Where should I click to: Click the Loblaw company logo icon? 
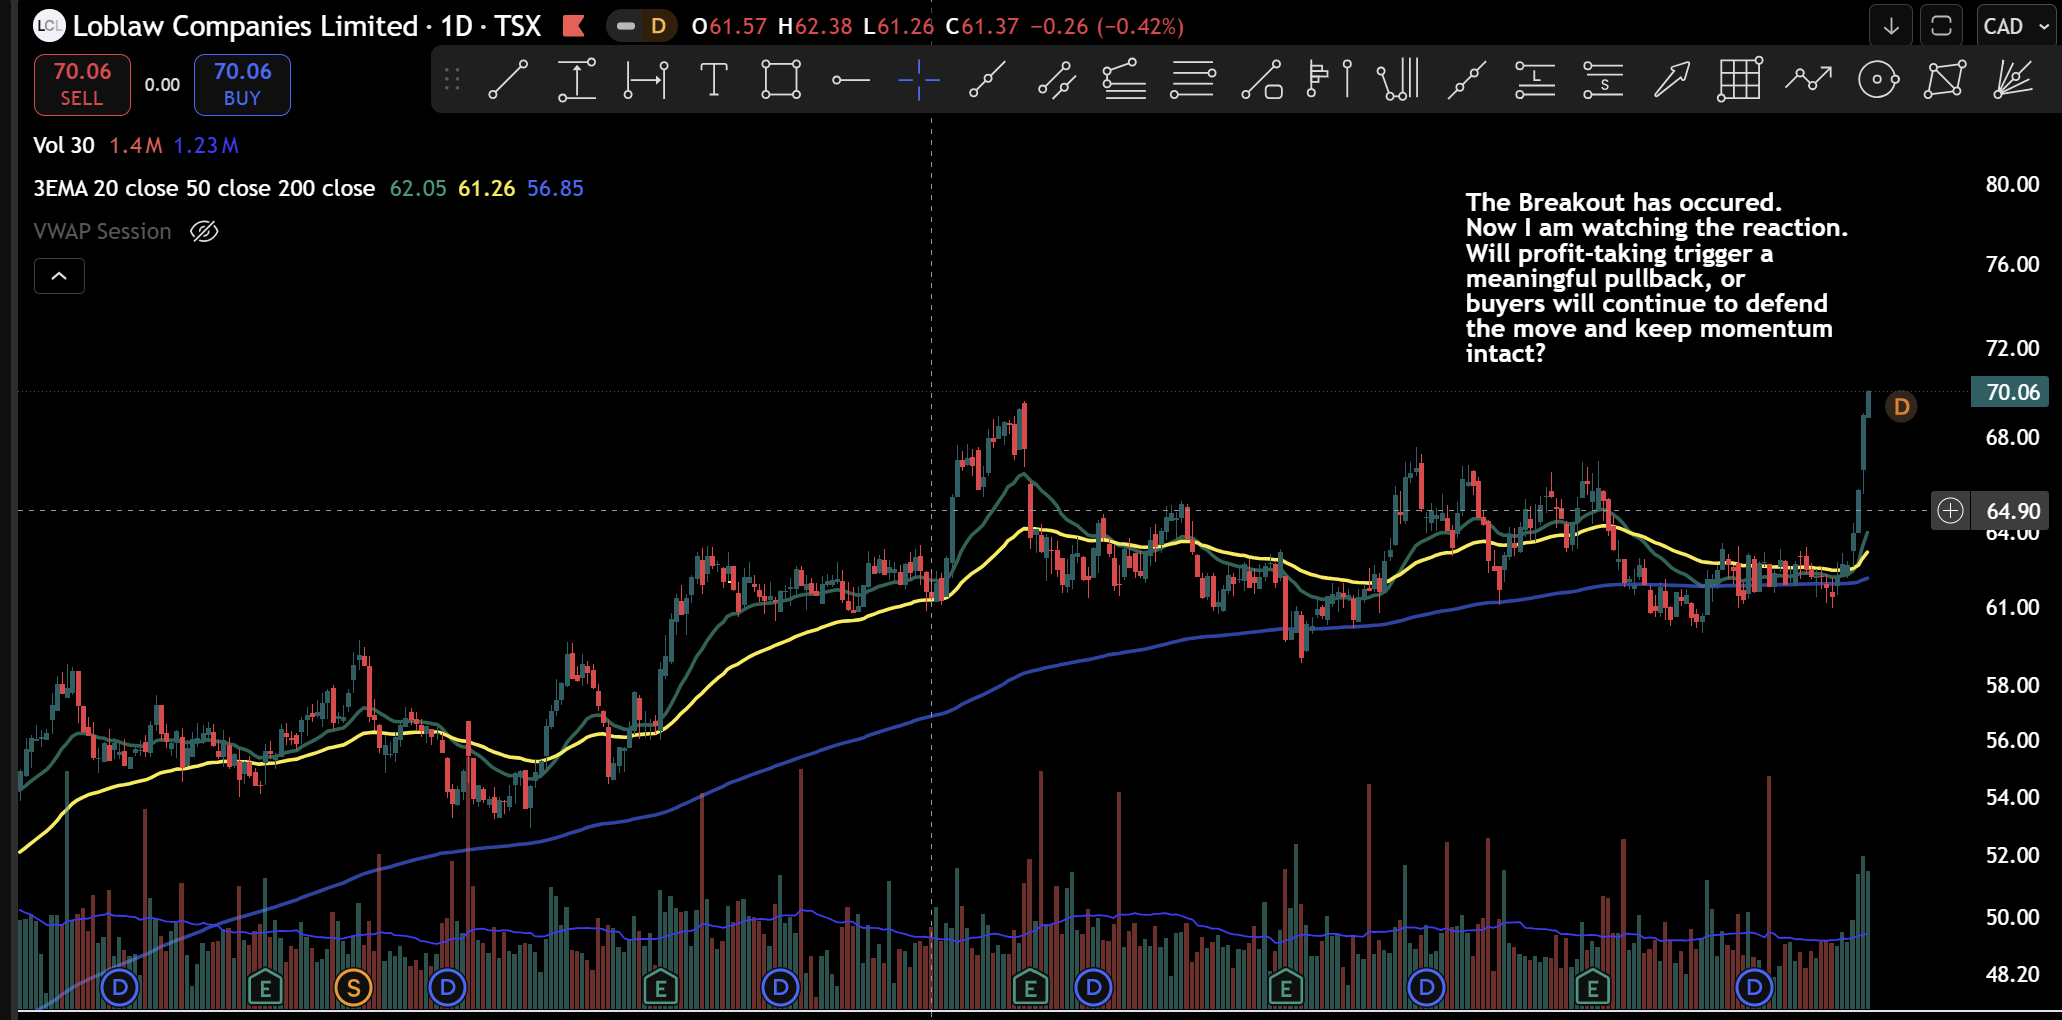point(49,26)
